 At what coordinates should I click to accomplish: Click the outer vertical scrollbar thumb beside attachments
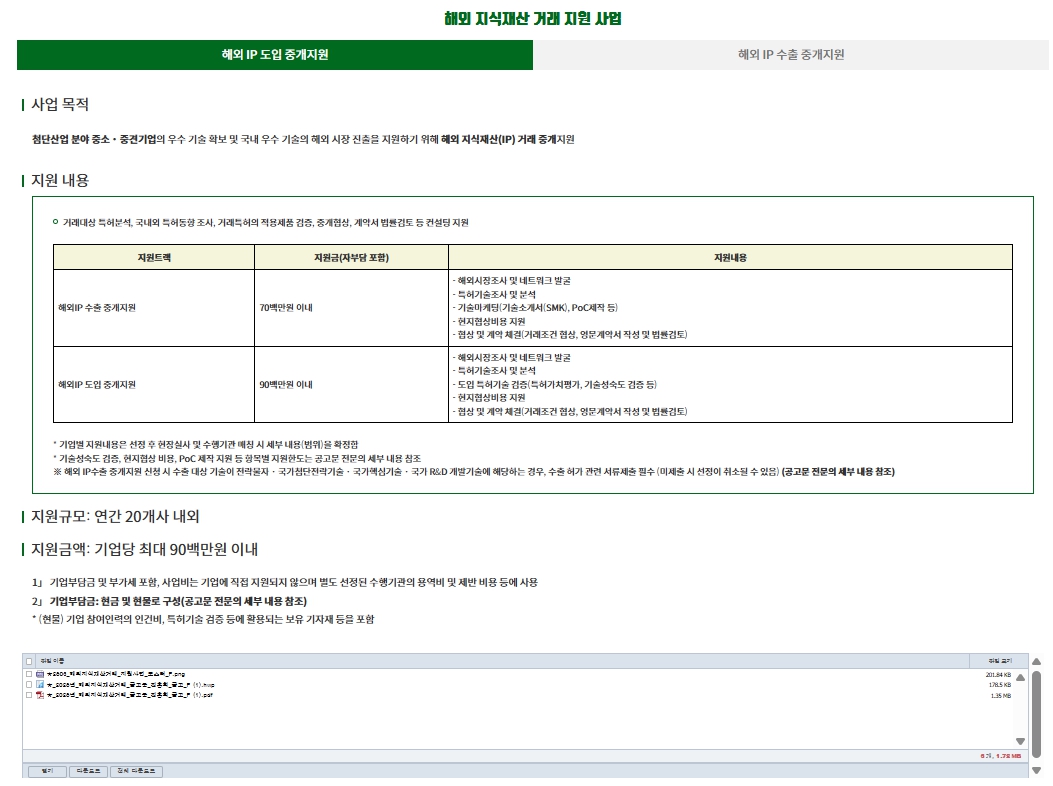point(1037,715)
